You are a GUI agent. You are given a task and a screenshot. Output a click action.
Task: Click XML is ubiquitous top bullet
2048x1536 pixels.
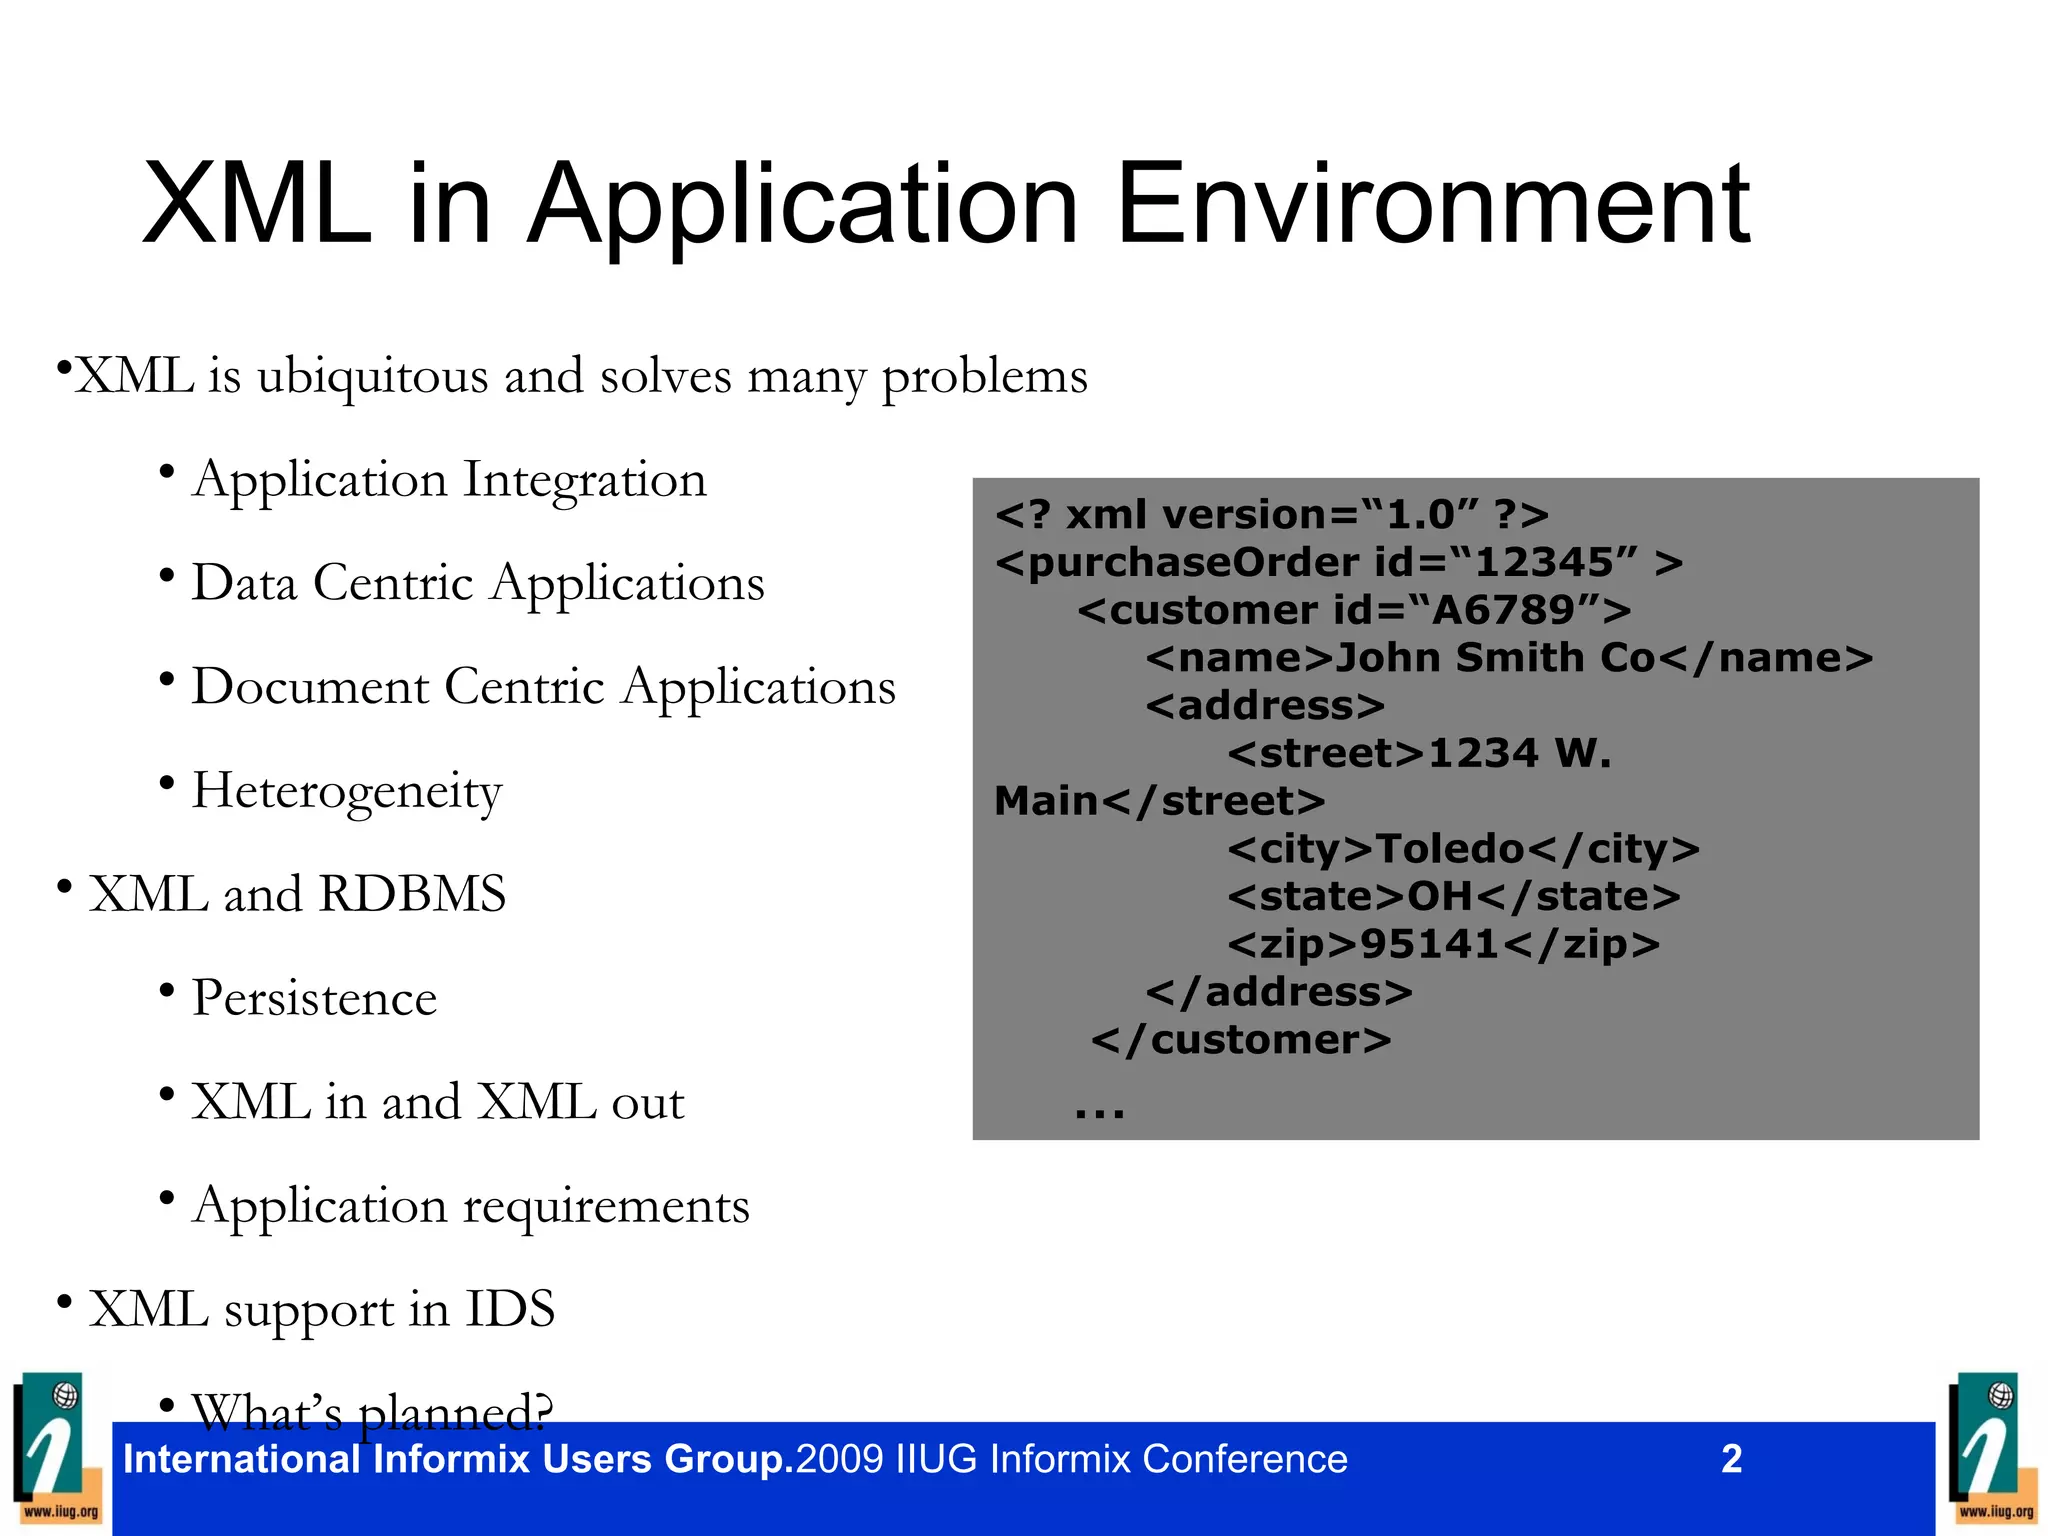coord(580,377)
